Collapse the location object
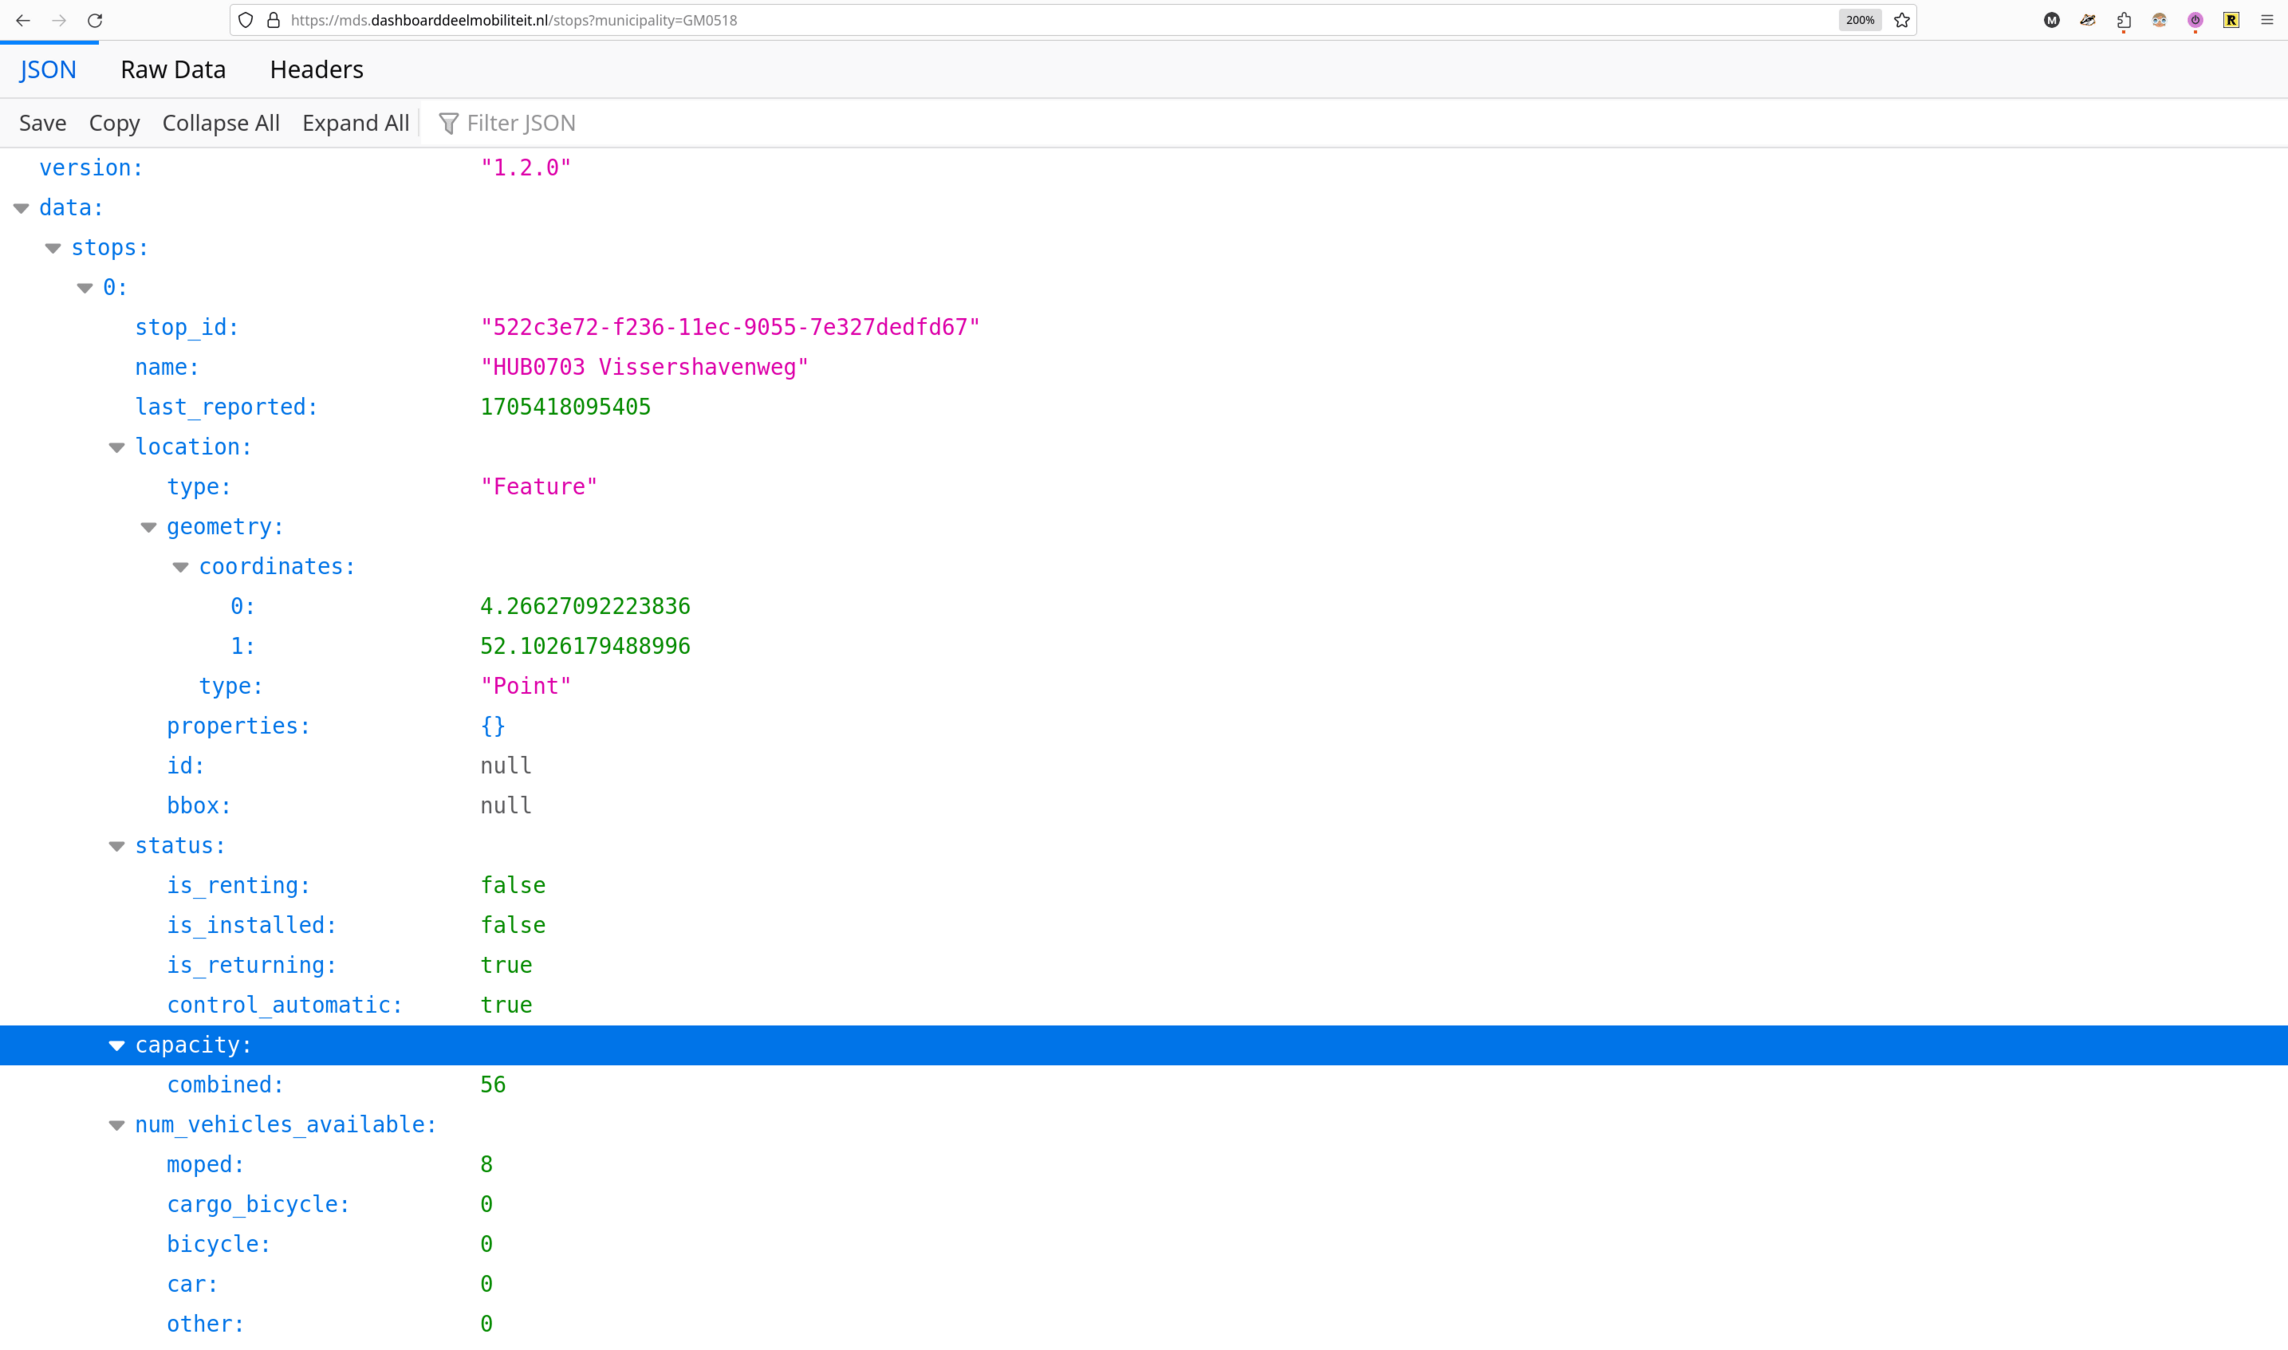The image size is (2288, 1350). [x=117, y=447]
